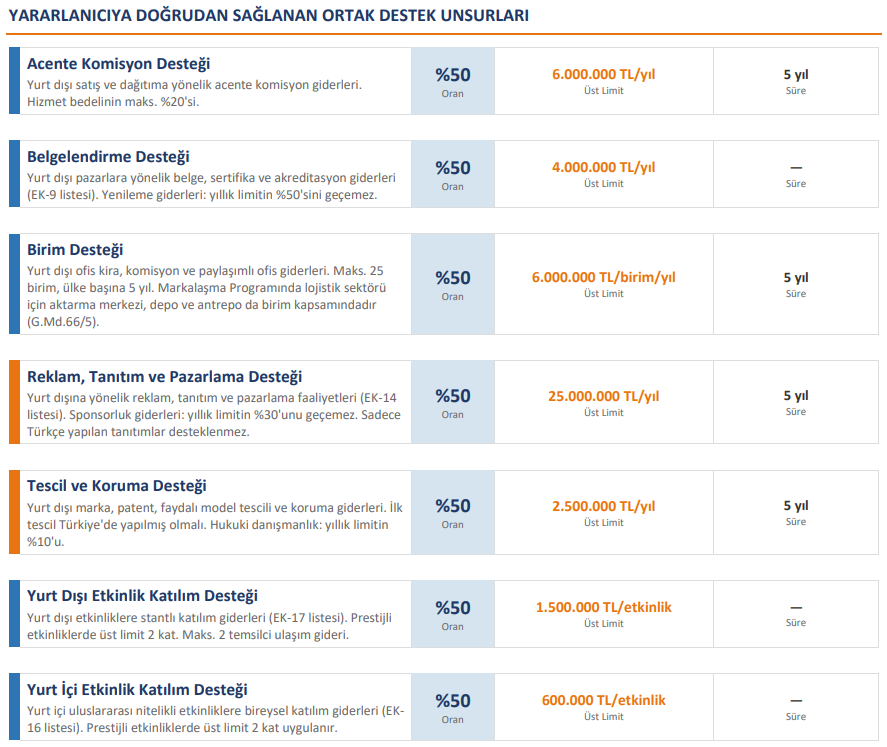Click the orange bar beside Tescil ve Koruma Desteği
Viewport: 887px width, 747px height.
tap(14, 512)
